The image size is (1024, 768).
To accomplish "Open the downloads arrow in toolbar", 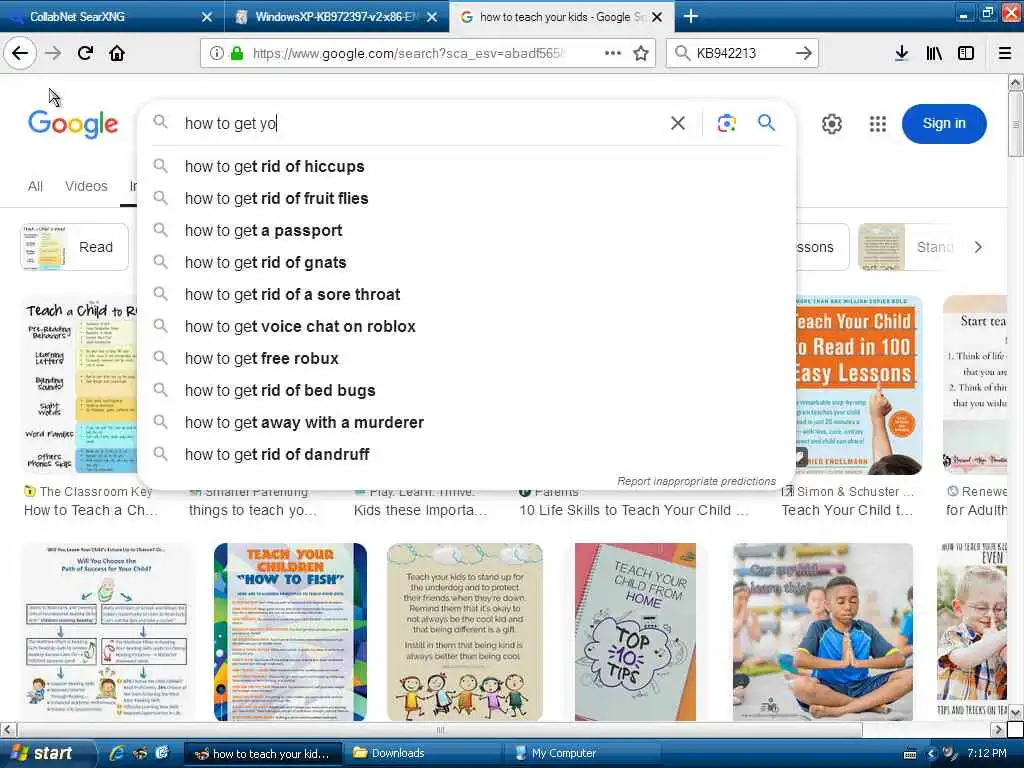I will coord(901,53).
